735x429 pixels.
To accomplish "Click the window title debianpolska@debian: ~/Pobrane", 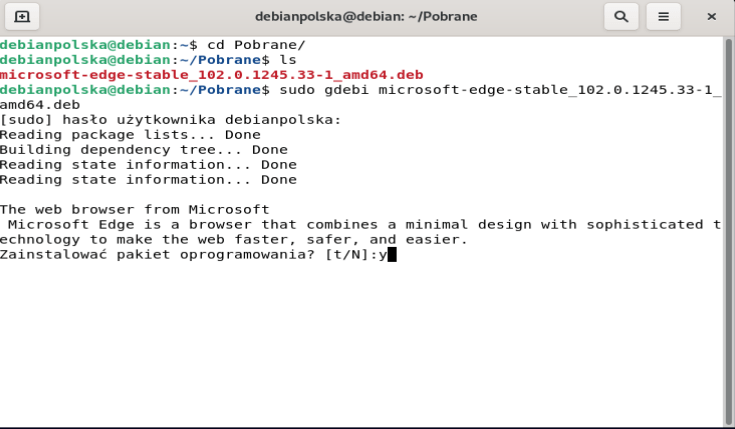I will pos(366,16).
